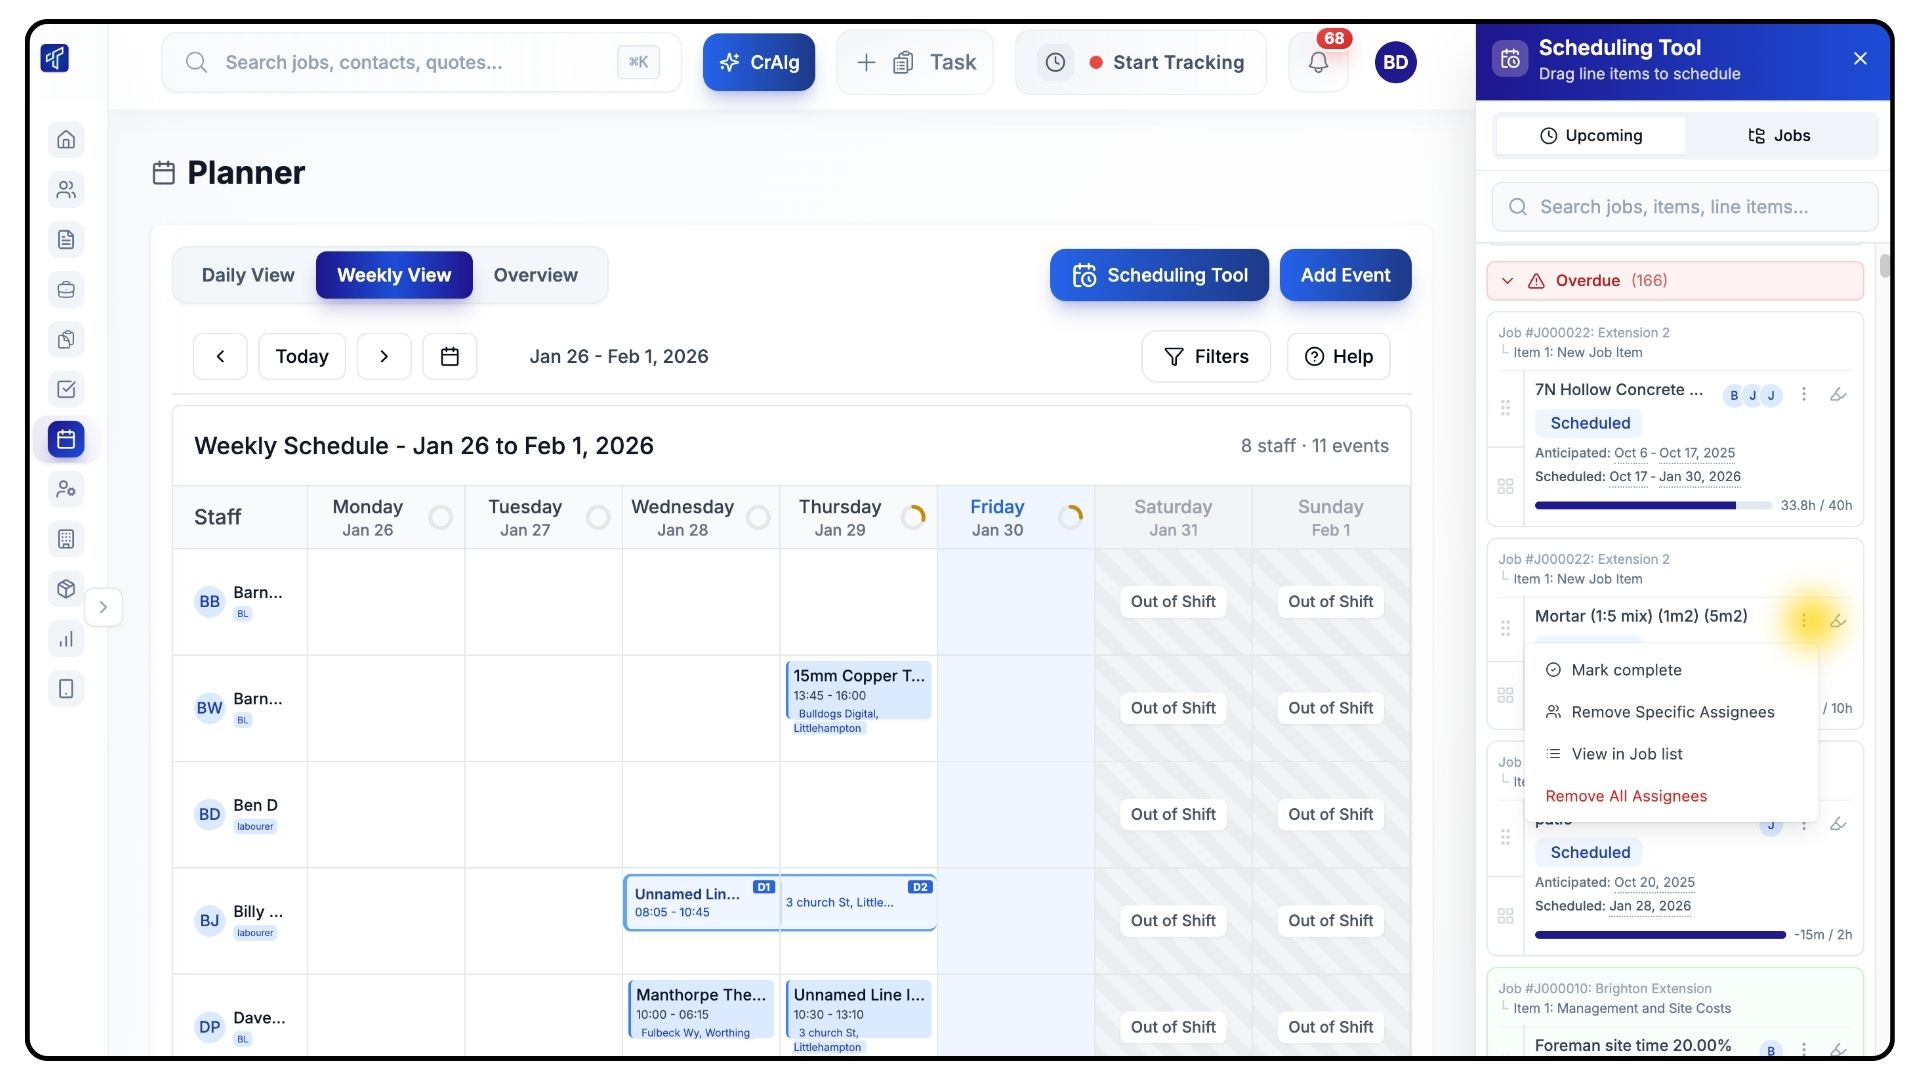Click the 33.8h / 40h progress bar
This screenshot has height=1080, width=1920.
tap(1652, 506)
